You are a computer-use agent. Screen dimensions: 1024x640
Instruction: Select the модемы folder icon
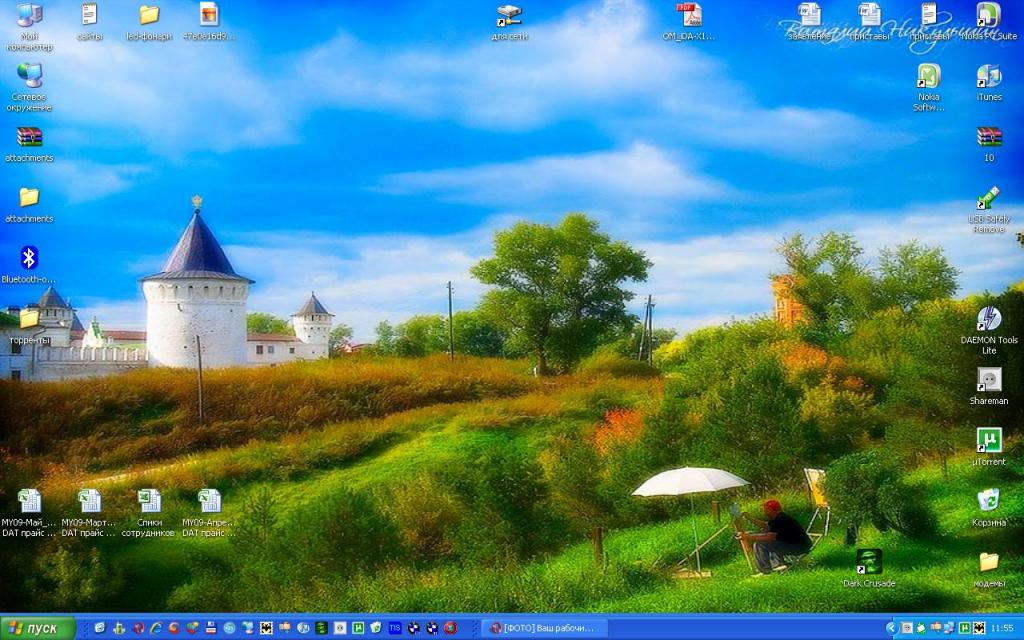(x=988, y=562)
